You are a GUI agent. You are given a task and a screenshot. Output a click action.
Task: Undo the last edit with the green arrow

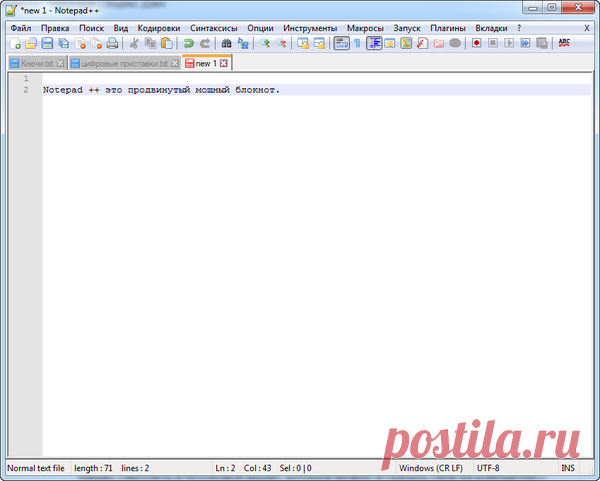[188, 43]
